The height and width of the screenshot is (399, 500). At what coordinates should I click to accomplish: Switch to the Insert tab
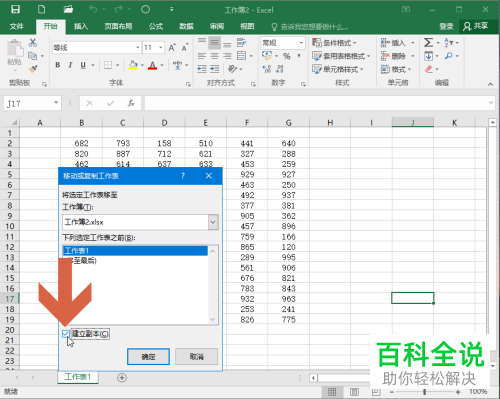click(x=81, y=26)
